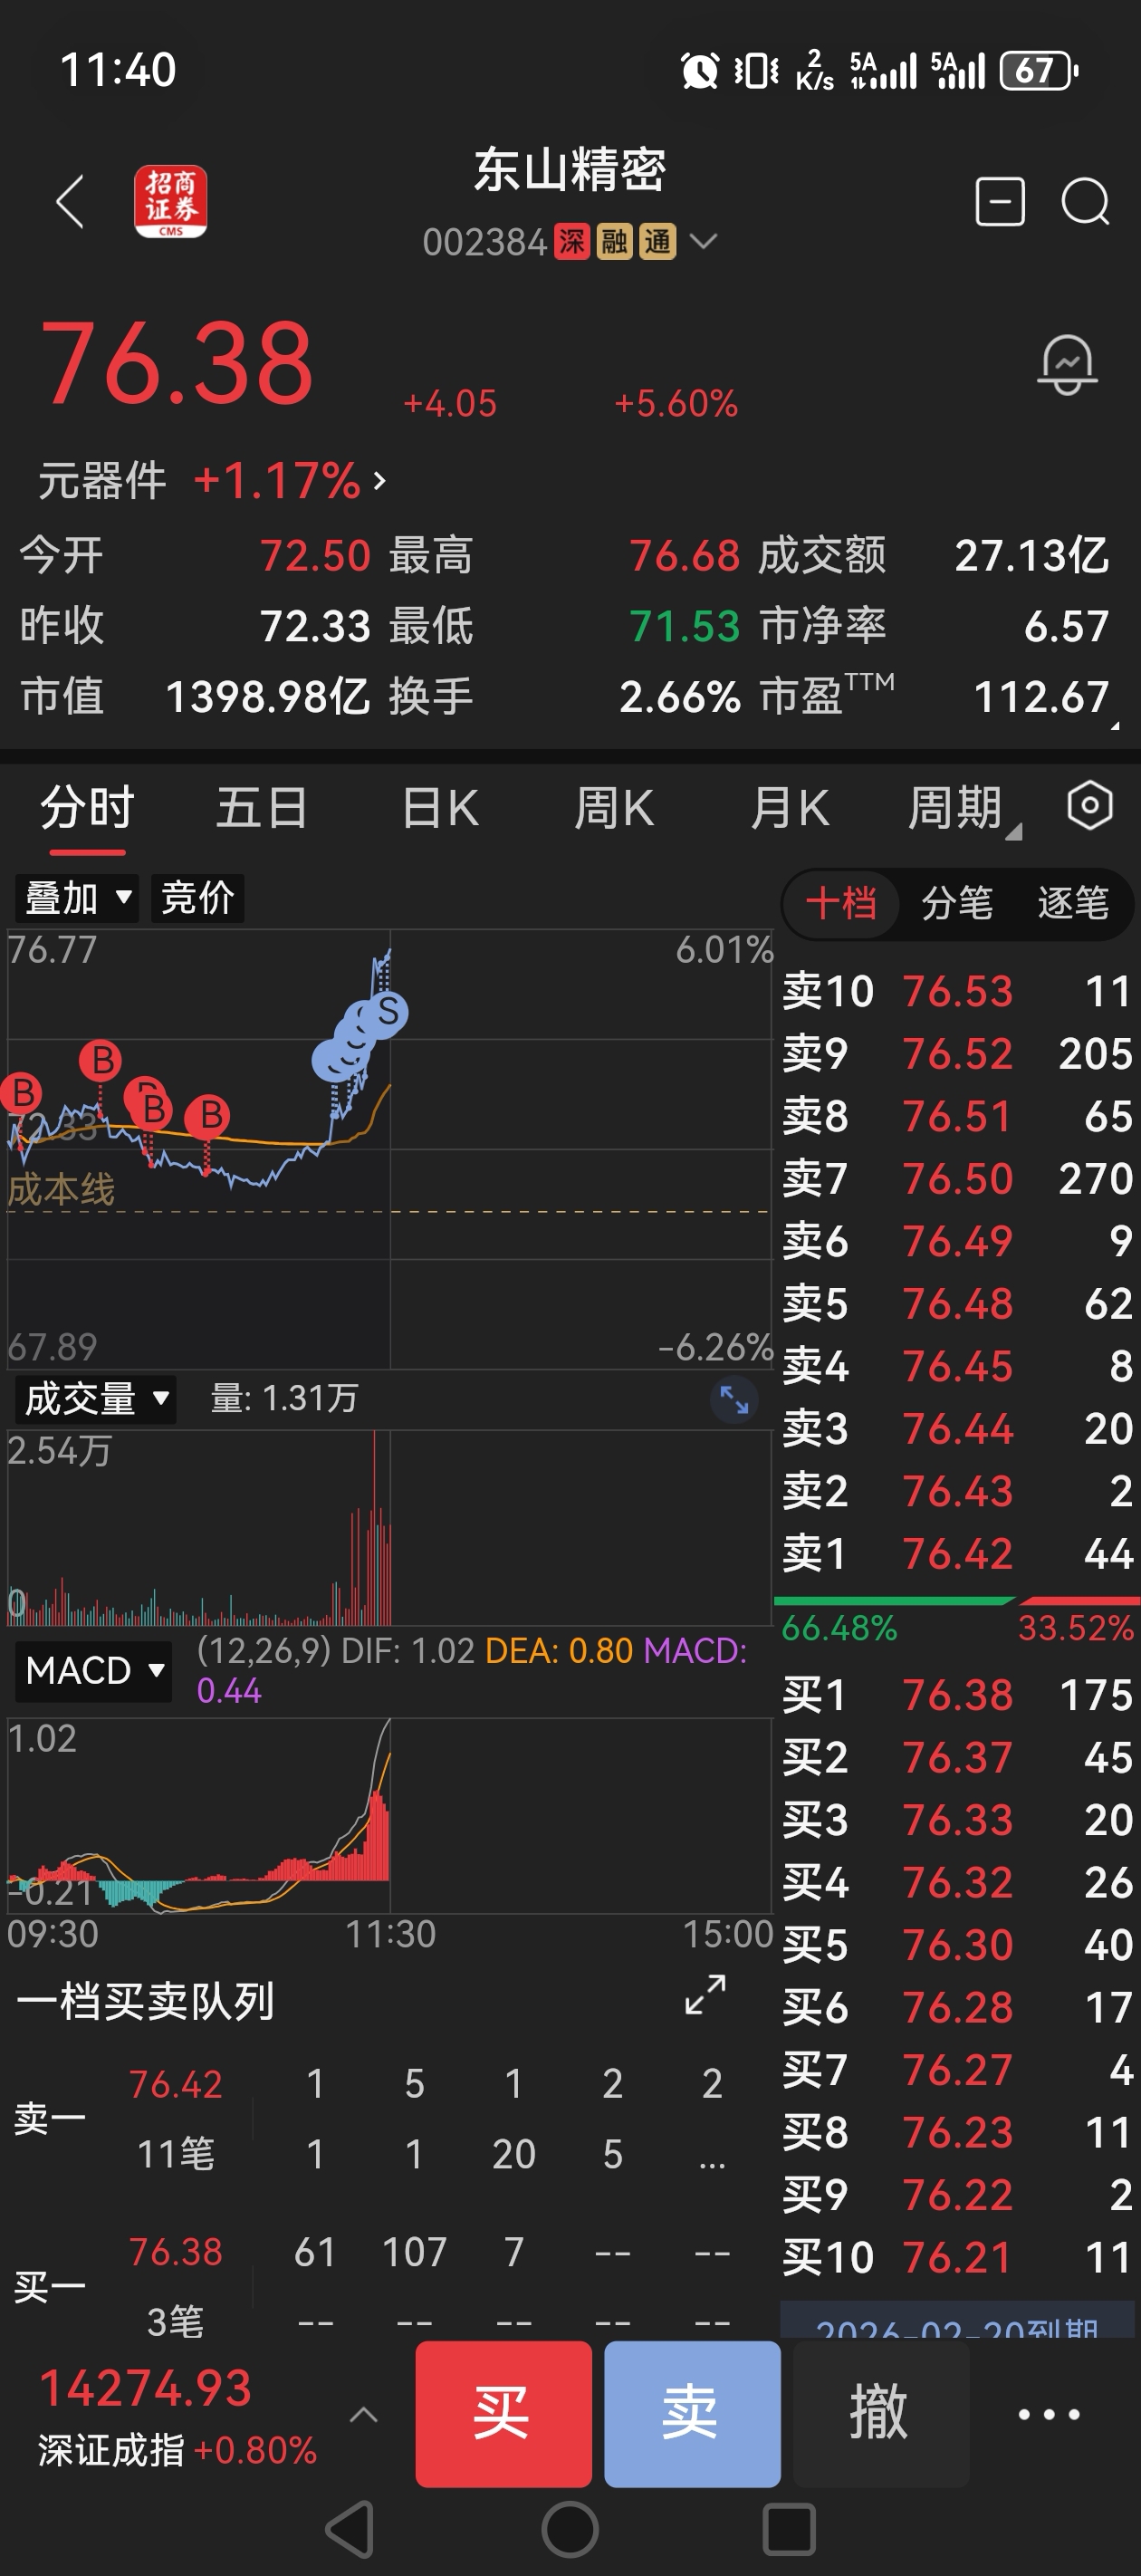Open the 叠加 overlay dropdown

click(x=76, y=898)
